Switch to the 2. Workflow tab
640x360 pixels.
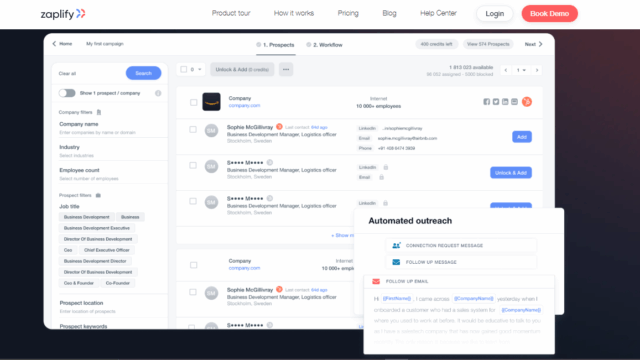pos(324,45)
